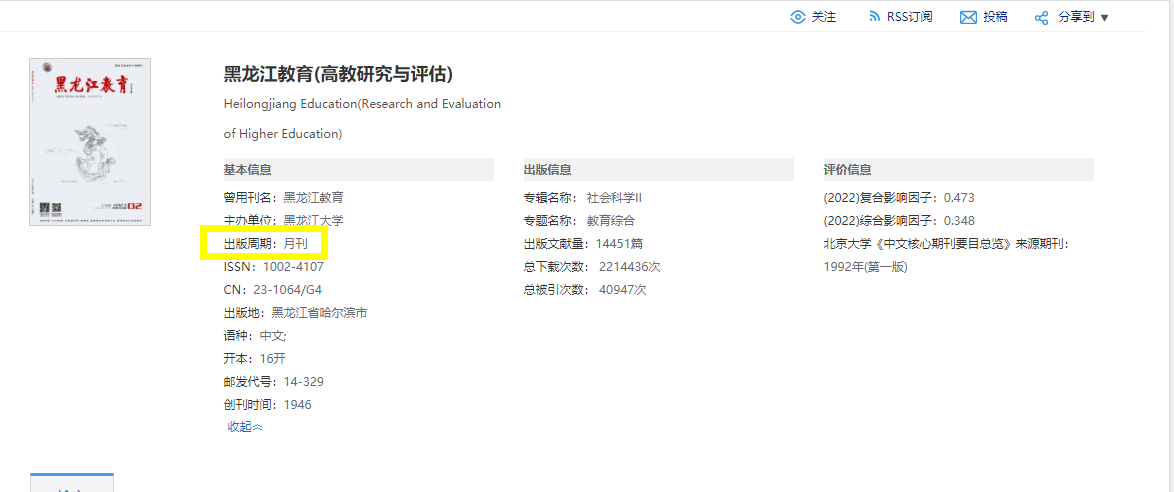Select the 出版信息 section header

[x=547, y=170]
